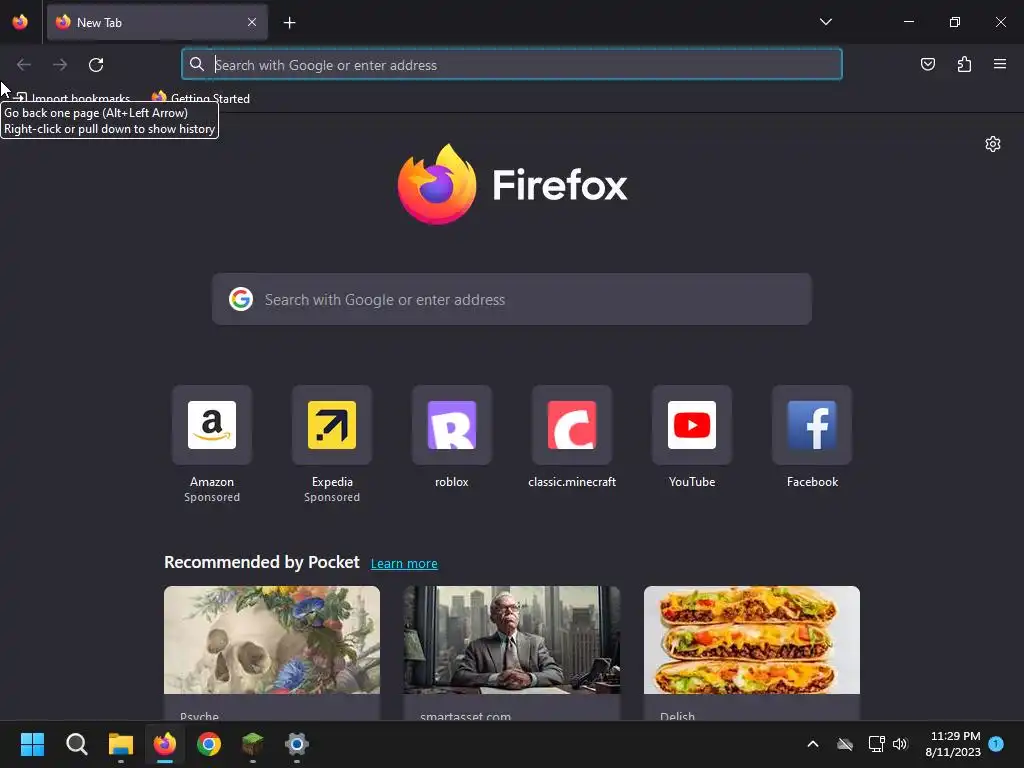Click the "Recommended by Pocket" heading
The width and height of the screenshot is (1024, 768).
tap(262, 562)
